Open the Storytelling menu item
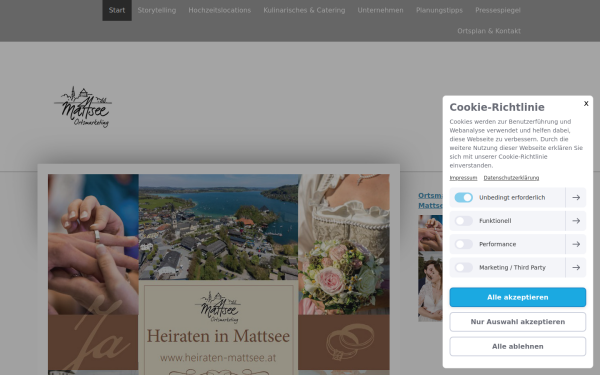The image size is (600, 375). (x=157, y=10)
